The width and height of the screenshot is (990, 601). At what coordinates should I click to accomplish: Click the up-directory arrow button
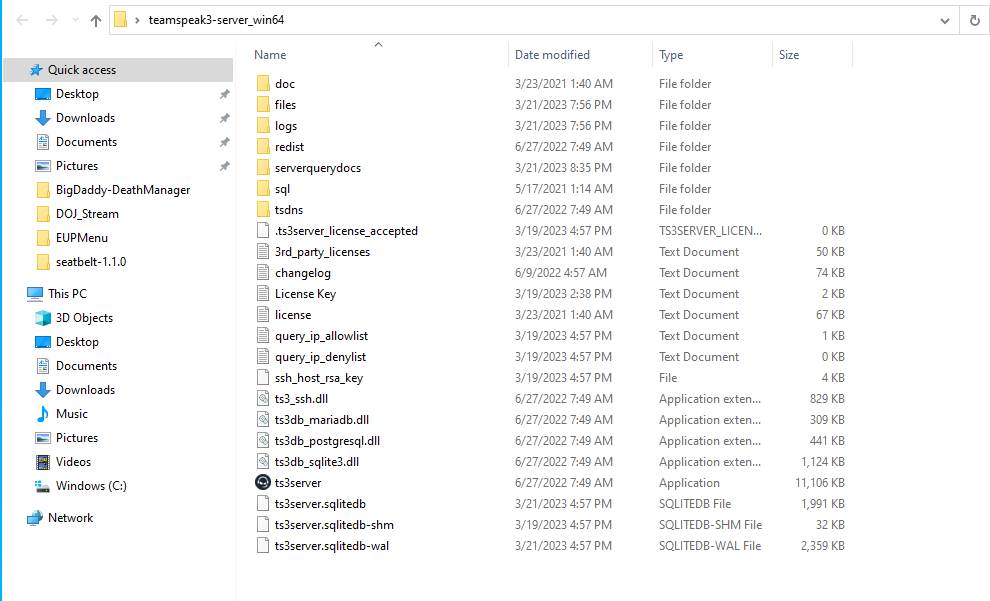[96, 20]
